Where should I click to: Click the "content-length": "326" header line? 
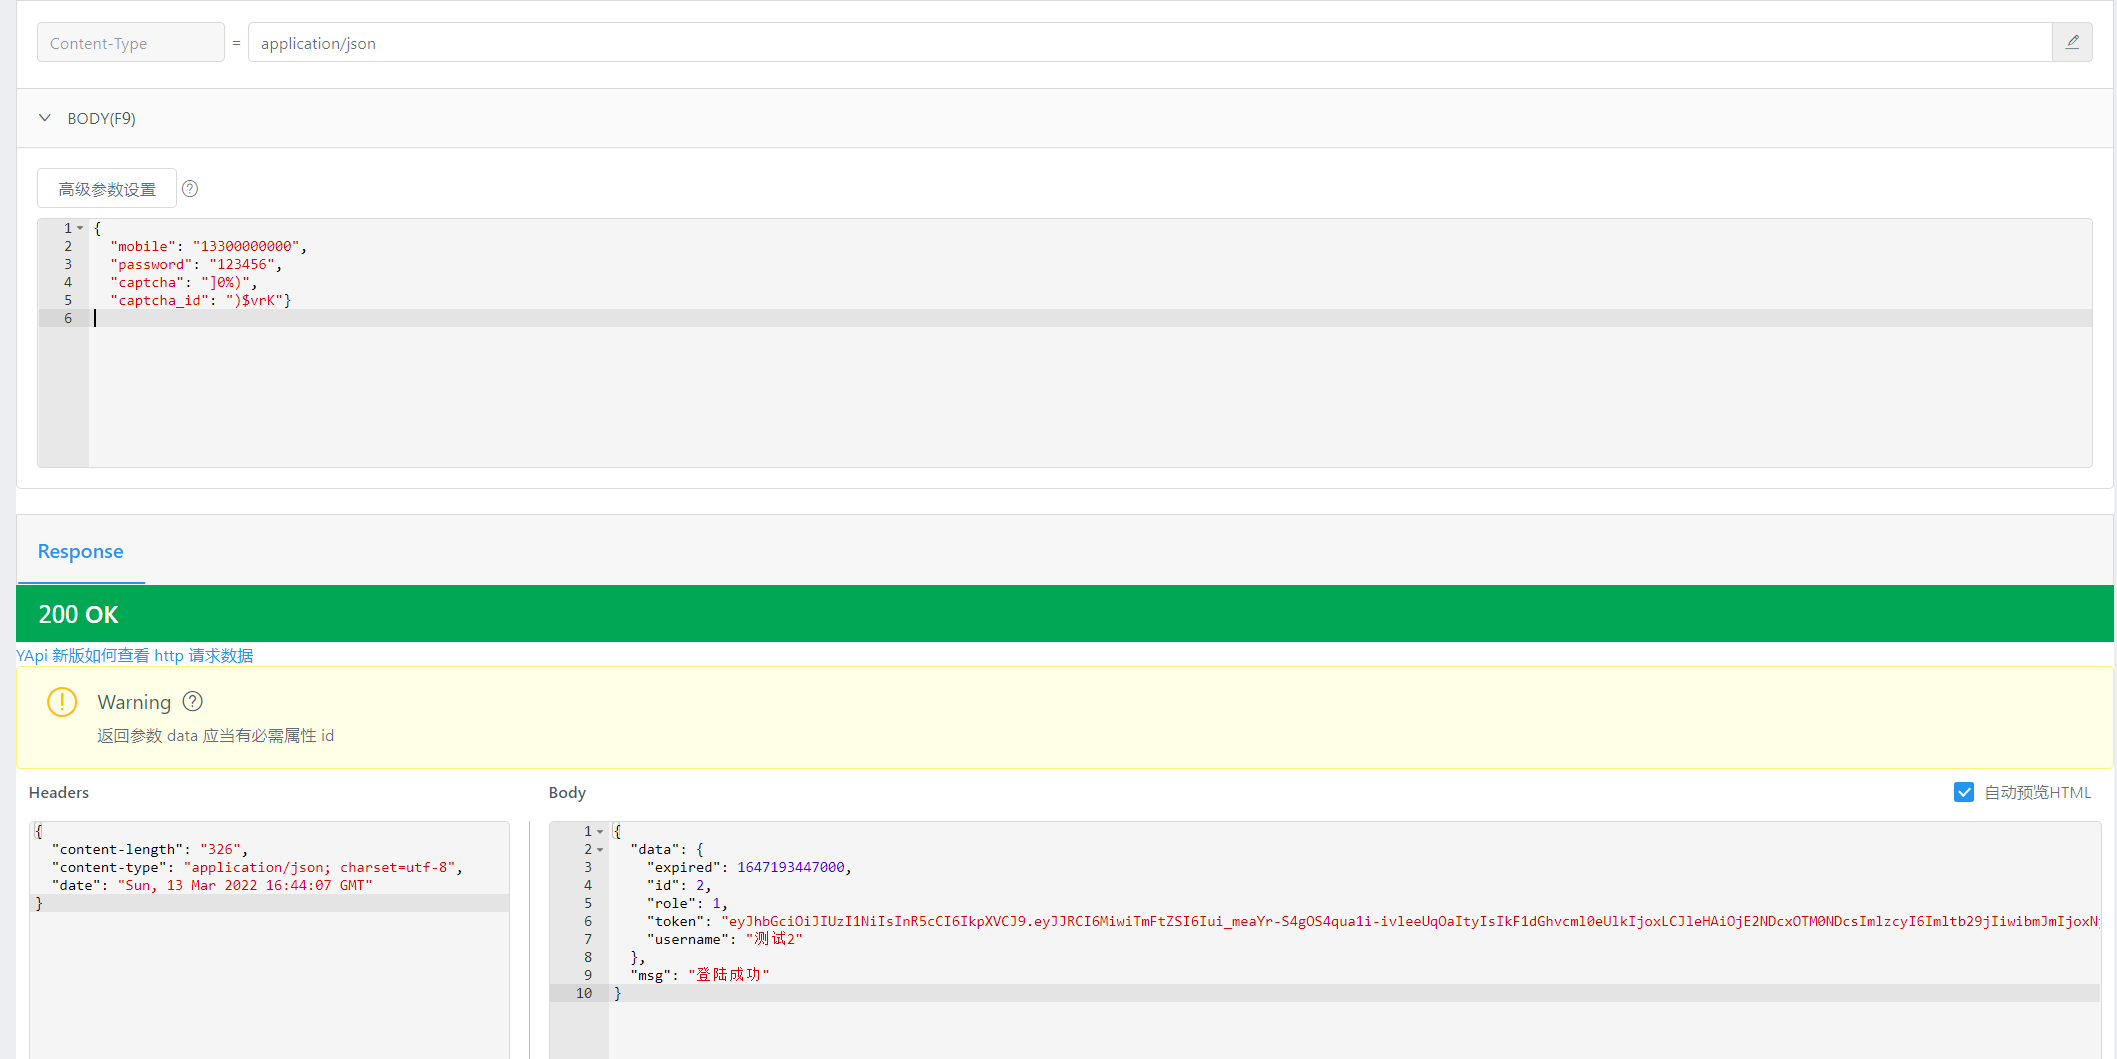[149, 849]
